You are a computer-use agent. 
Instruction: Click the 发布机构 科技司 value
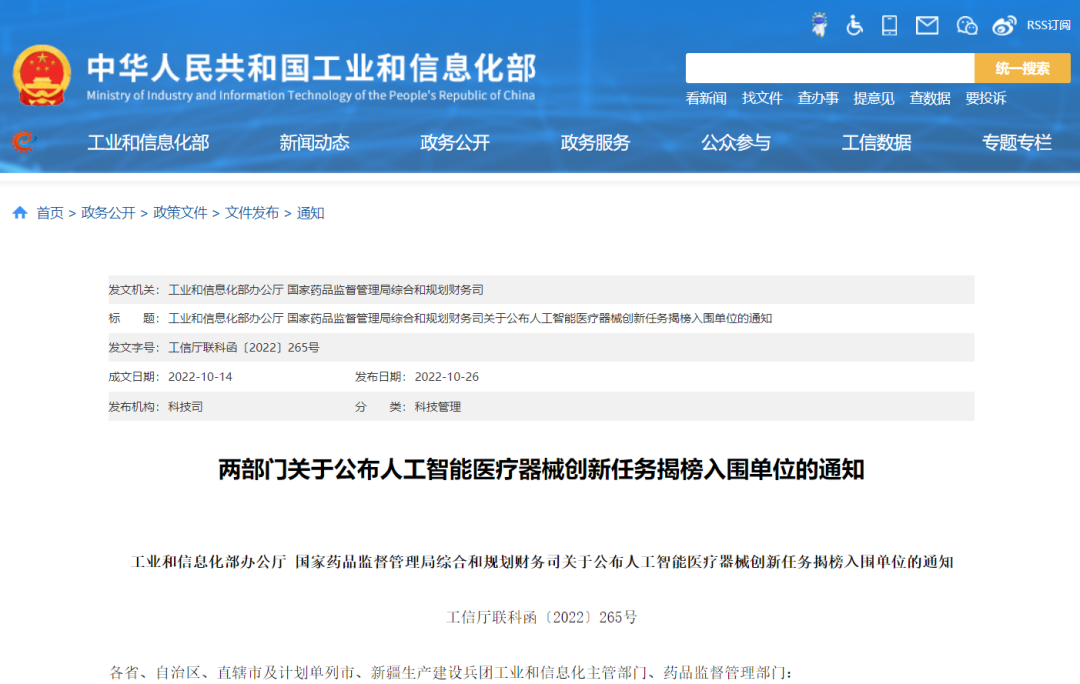tap(185, 407)
